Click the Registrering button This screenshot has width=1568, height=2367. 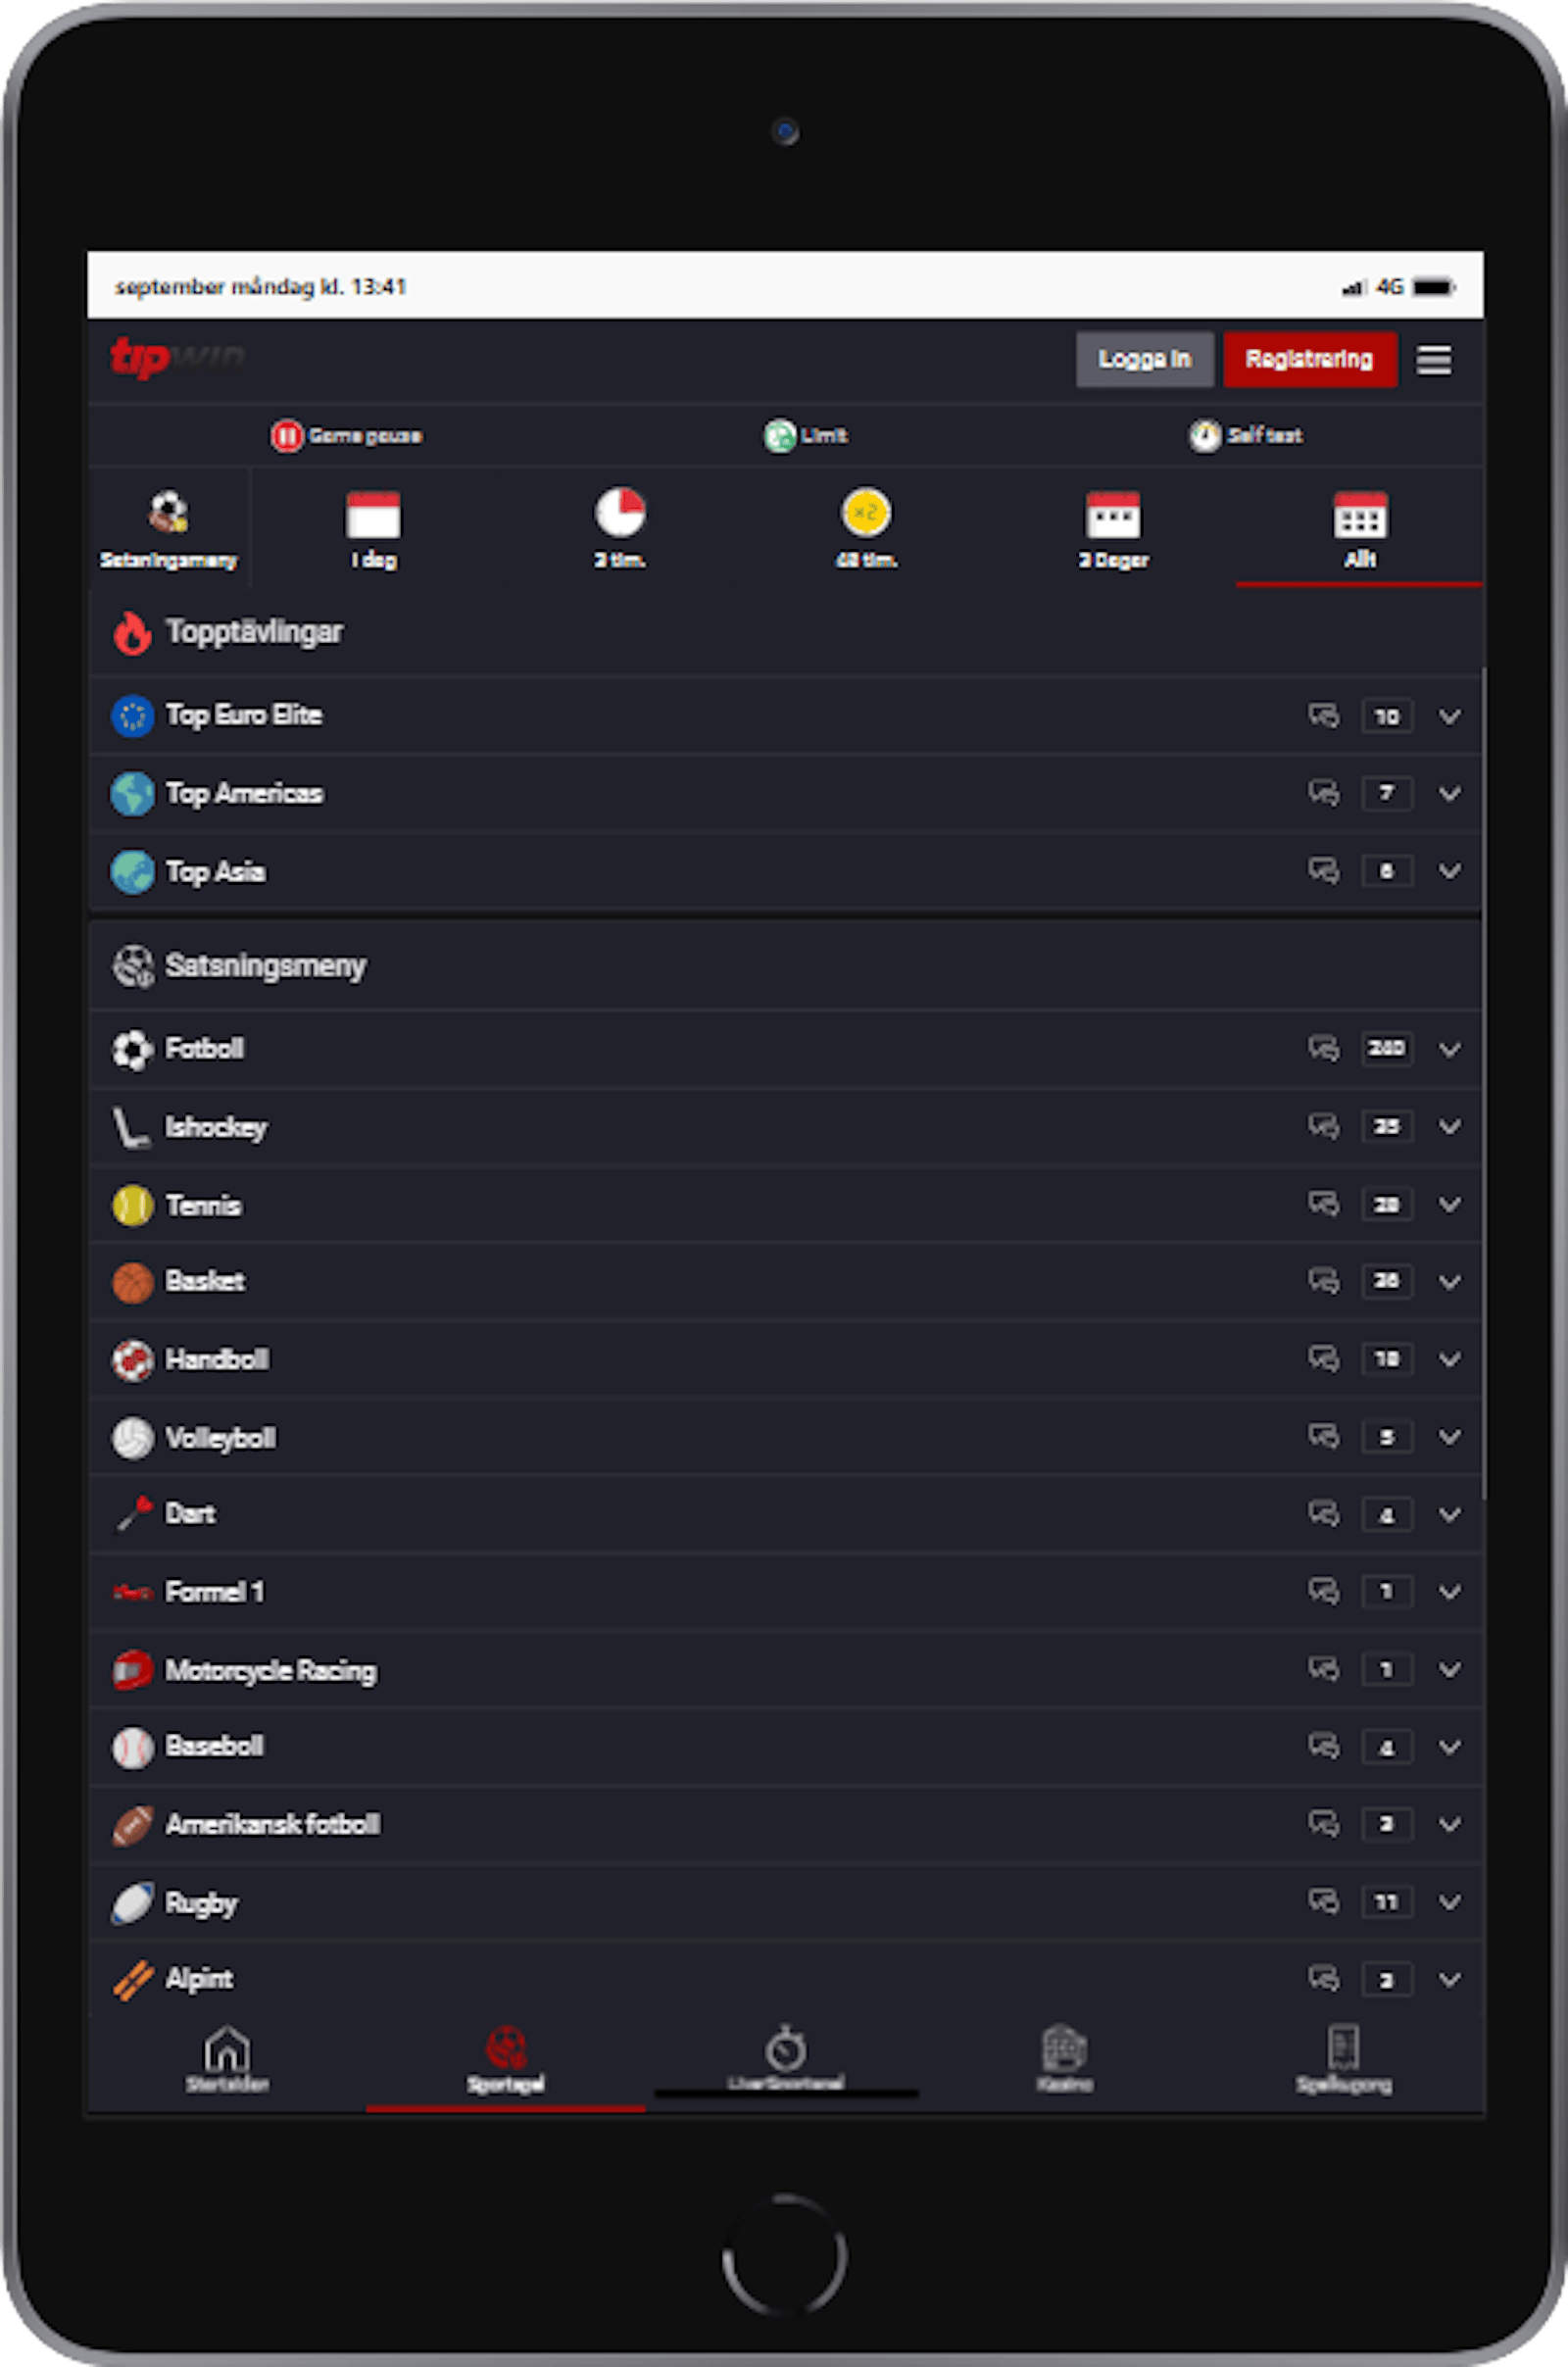(x=1310, y=359)
